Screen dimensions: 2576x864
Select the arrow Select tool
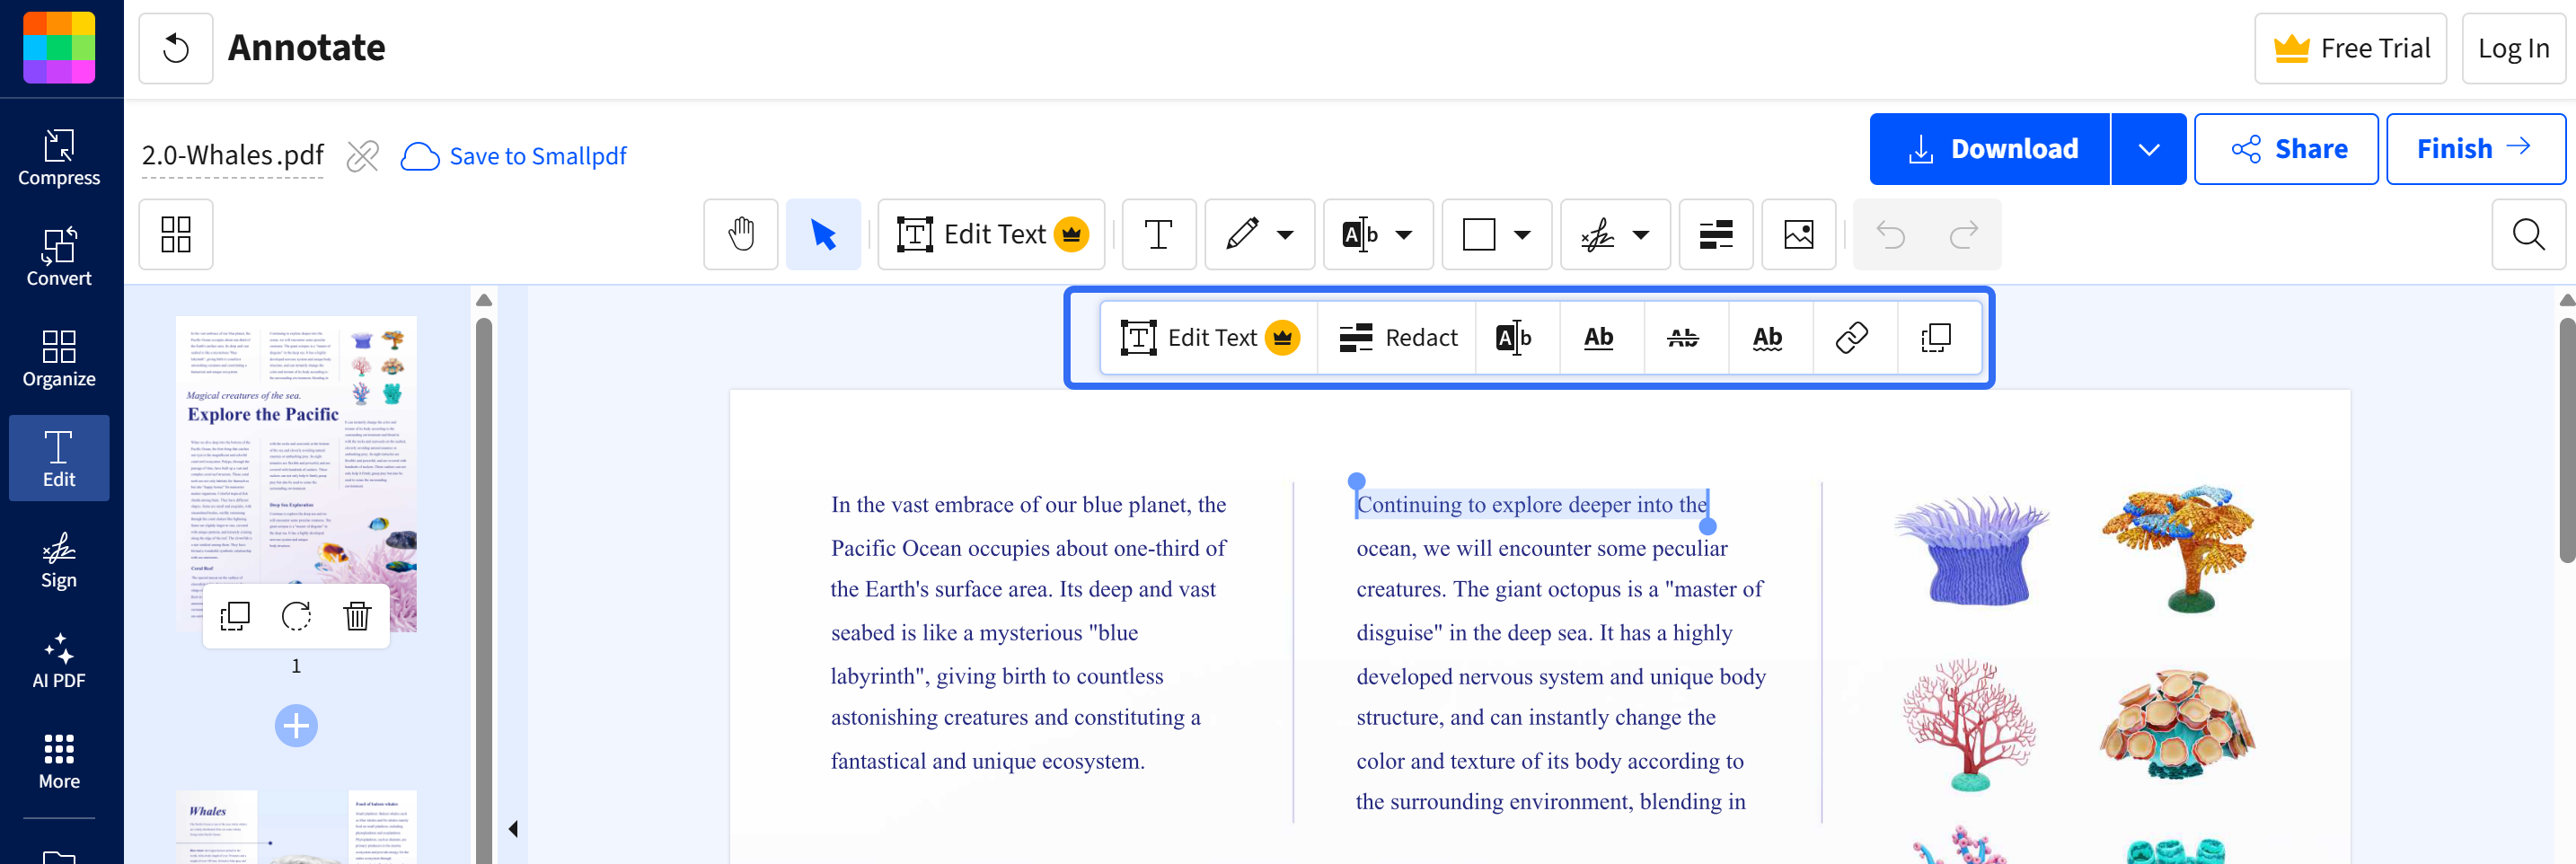823,234
